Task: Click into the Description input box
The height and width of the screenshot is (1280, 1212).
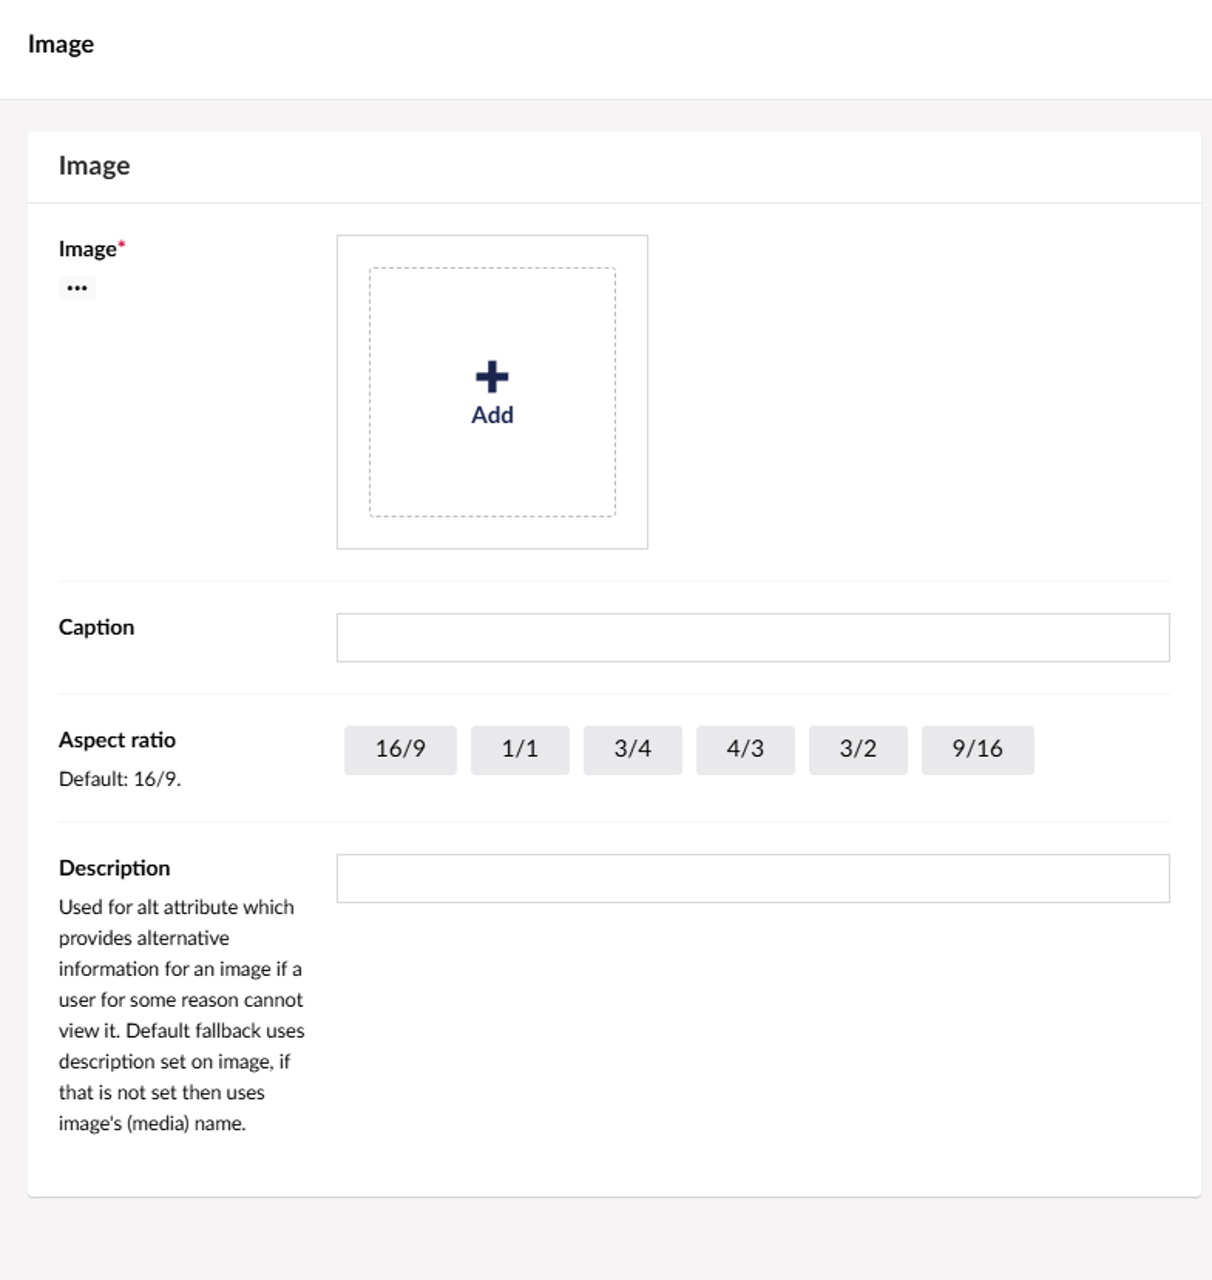Action: point(752,878)
